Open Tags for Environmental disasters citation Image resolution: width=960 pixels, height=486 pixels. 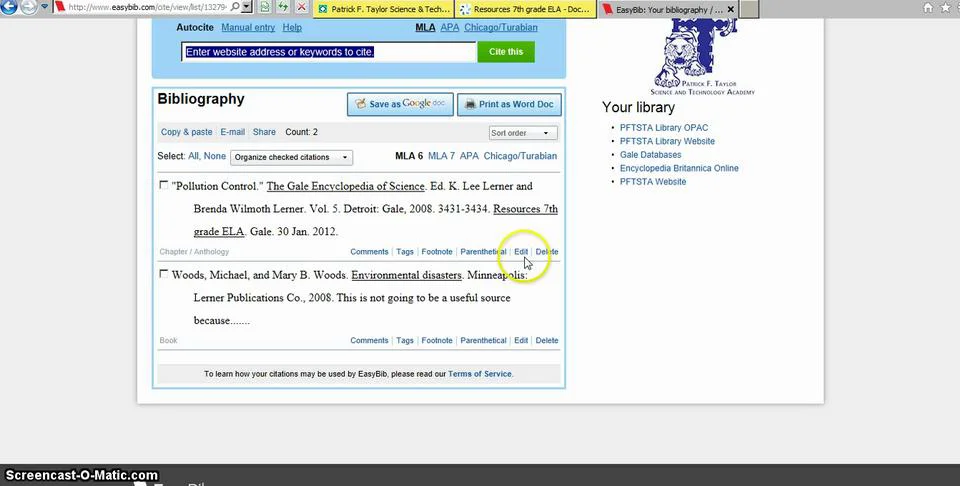tap(405, 340)
